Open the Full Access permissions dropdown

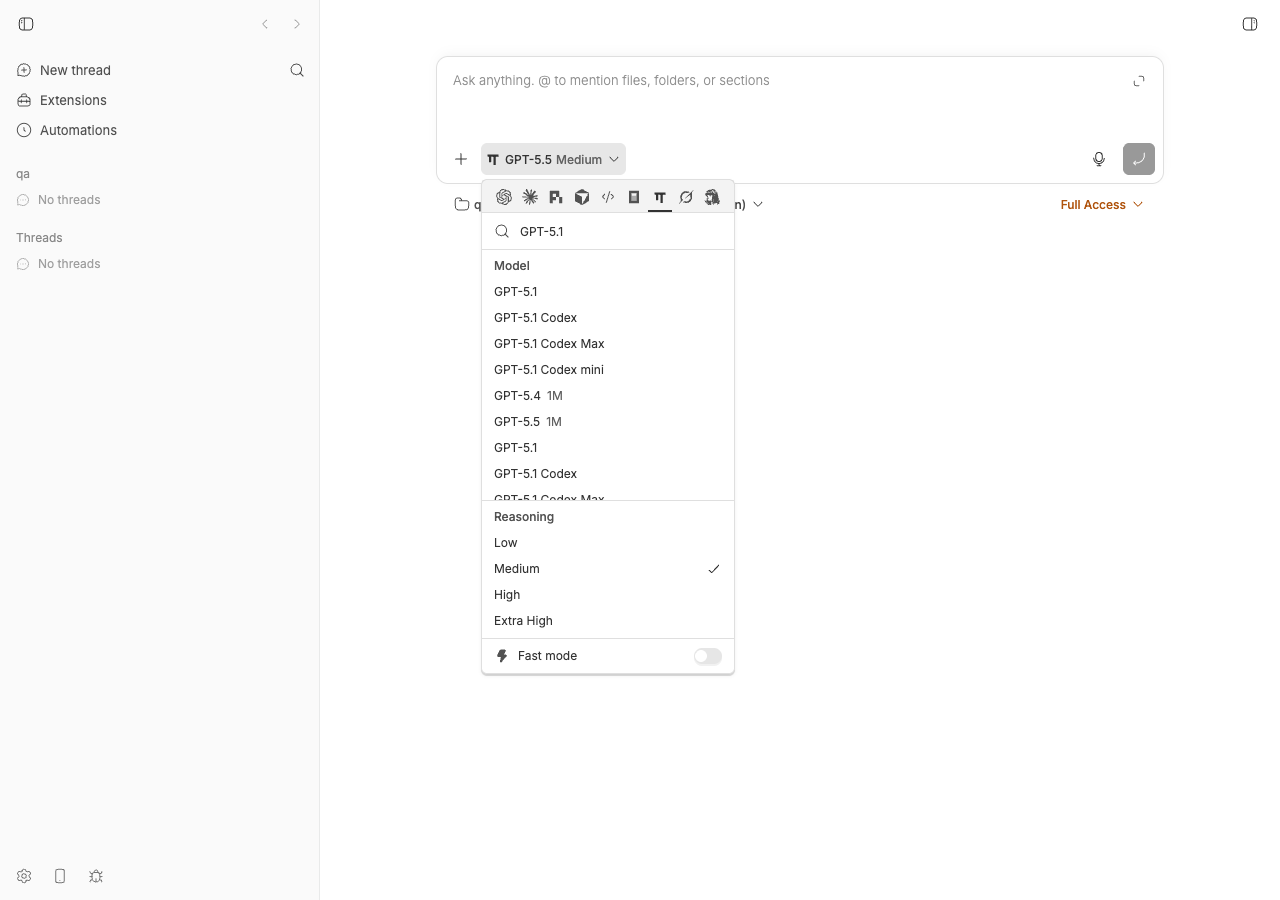(x=1101, y=204)
